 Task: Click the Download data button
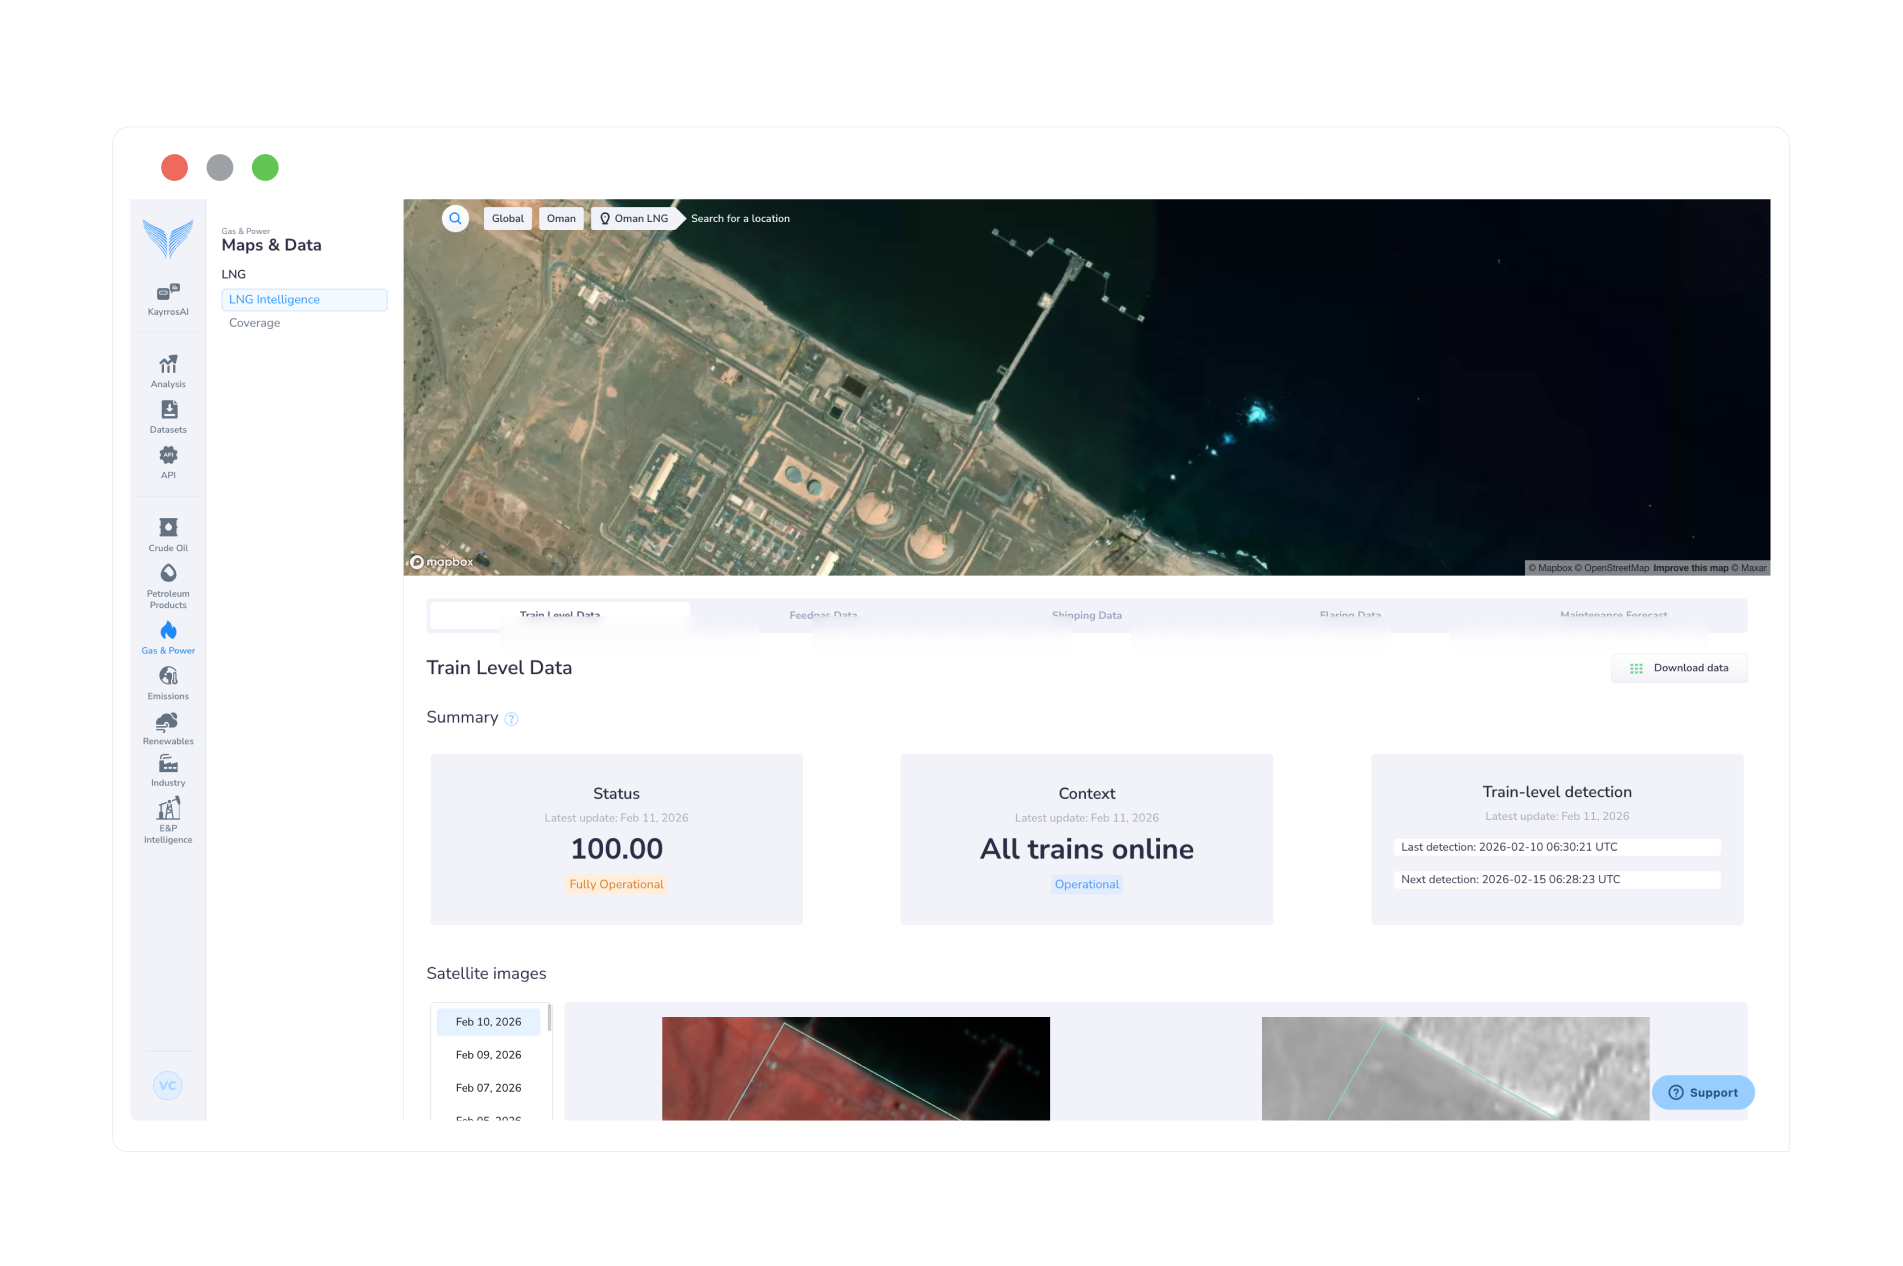click(x=1679, y=668)
